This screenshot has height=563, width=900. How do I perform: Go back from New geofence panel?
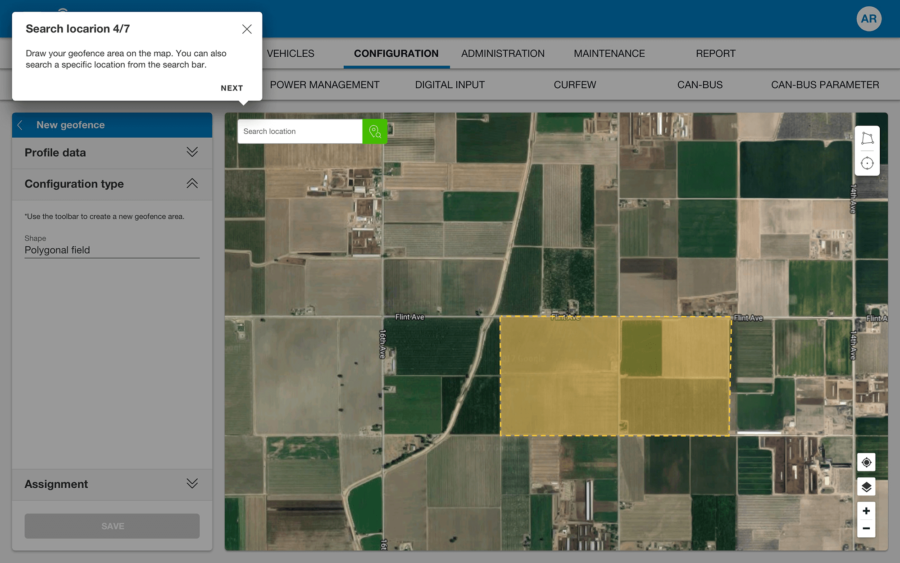click(20, 125)
